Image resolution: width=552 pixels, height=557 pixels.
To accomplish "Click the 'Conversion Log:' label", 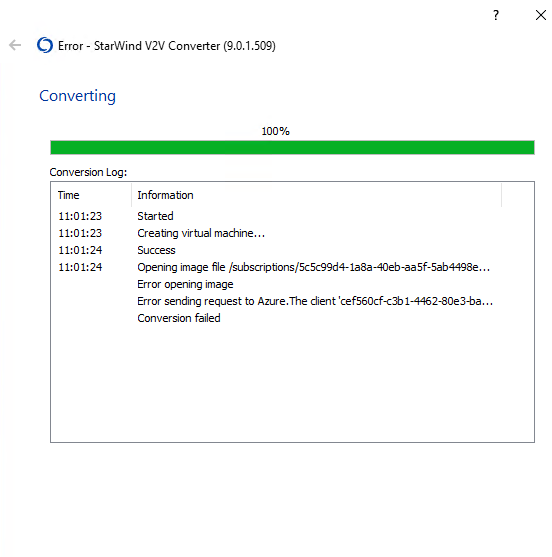I will pyautogui.click(x=88, y=172).
